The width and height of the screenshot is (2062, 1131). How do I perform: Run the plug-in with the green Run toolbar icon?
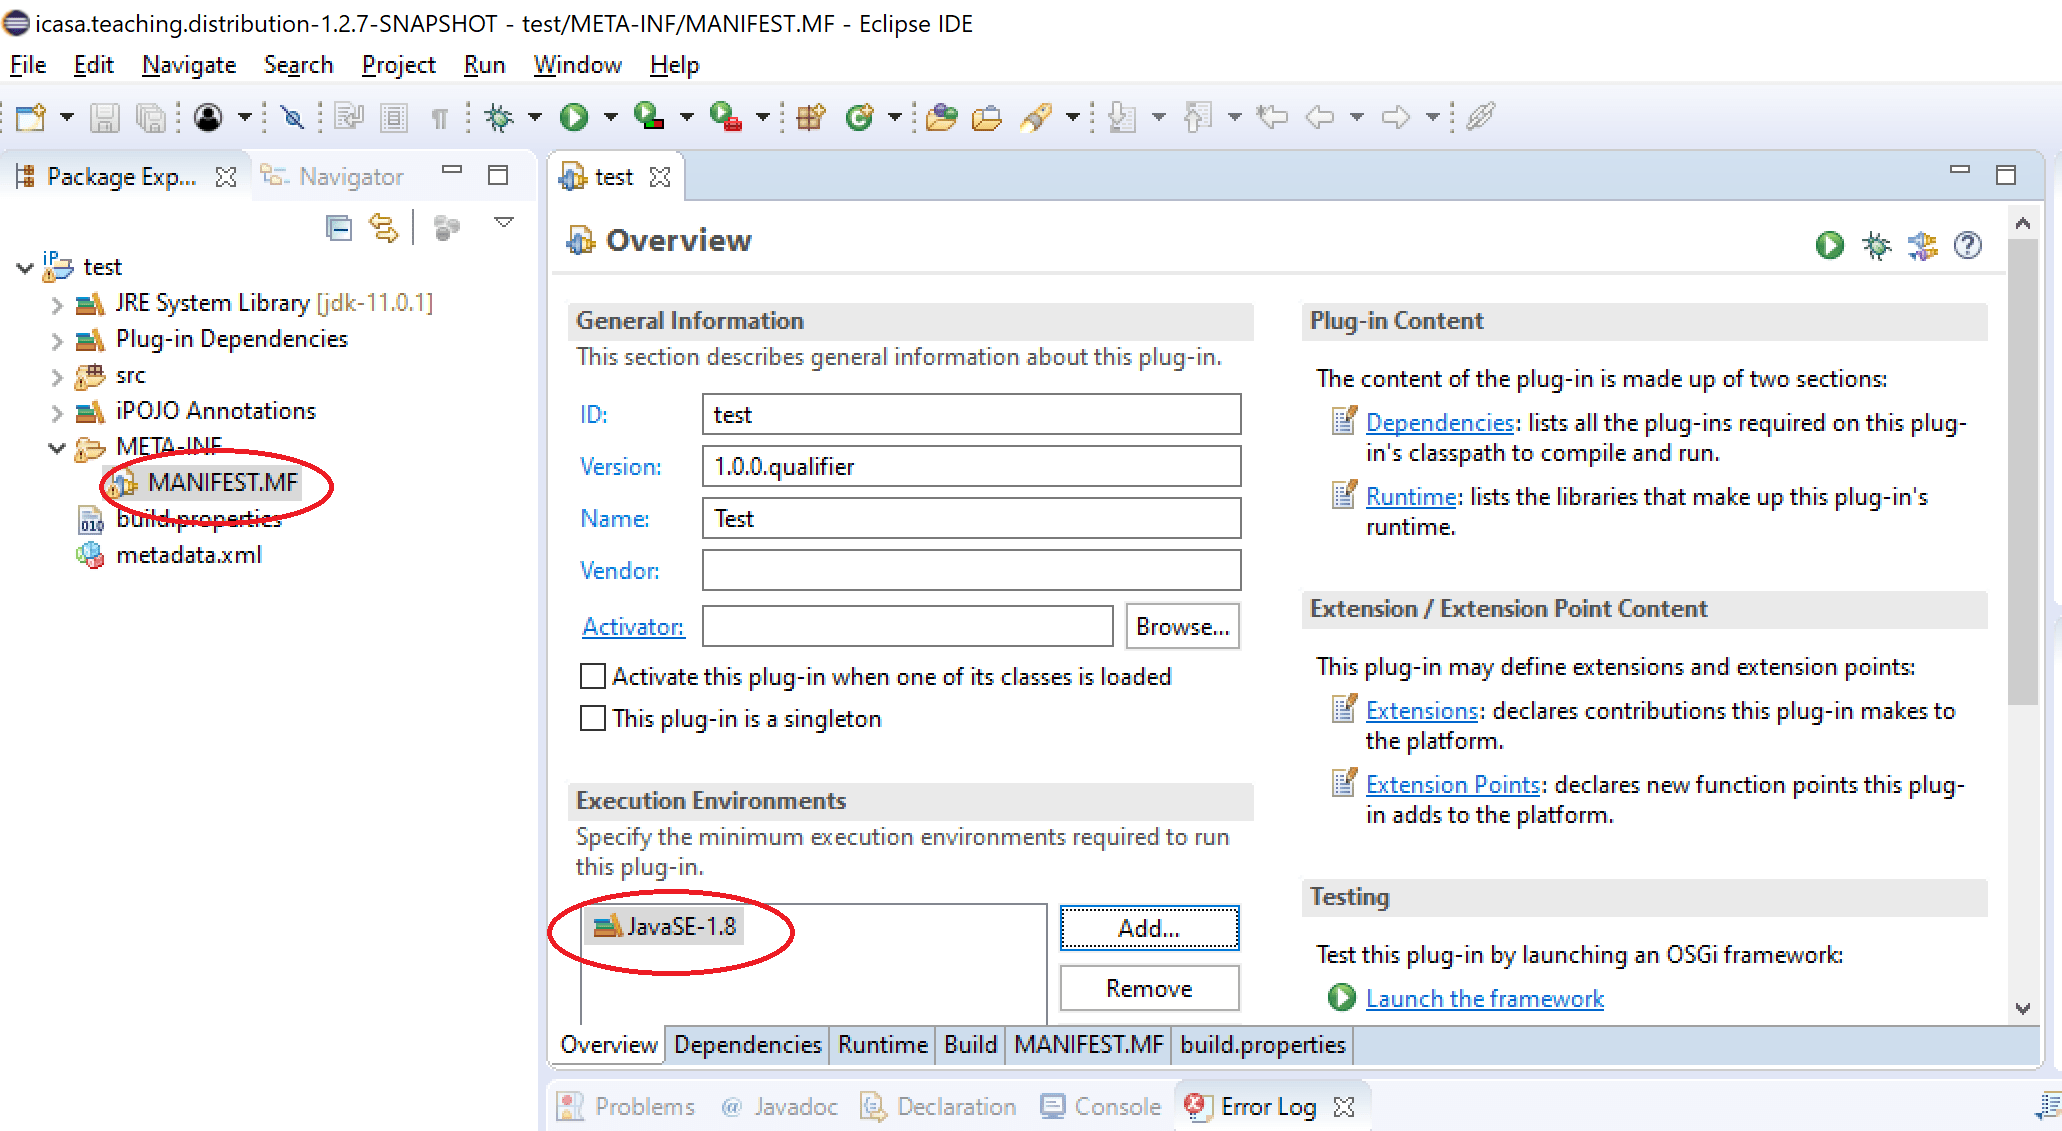pyautogui.click(x=573, y=117)
